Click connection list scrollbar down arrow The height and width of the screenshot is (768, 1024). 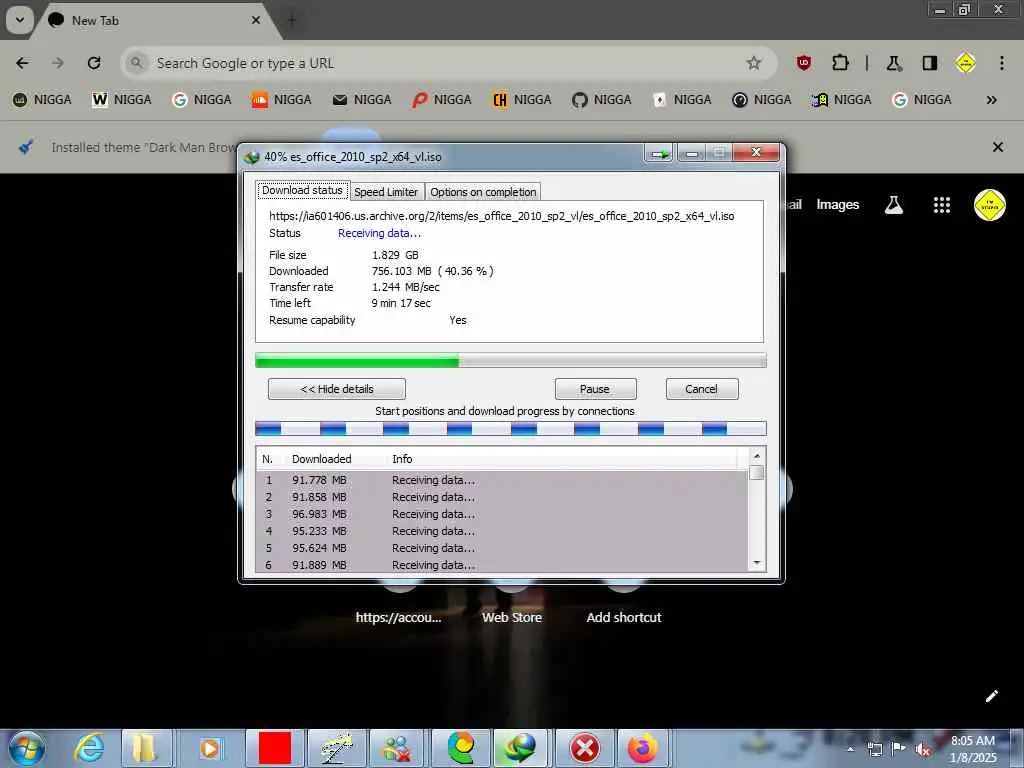pos(757,563)
